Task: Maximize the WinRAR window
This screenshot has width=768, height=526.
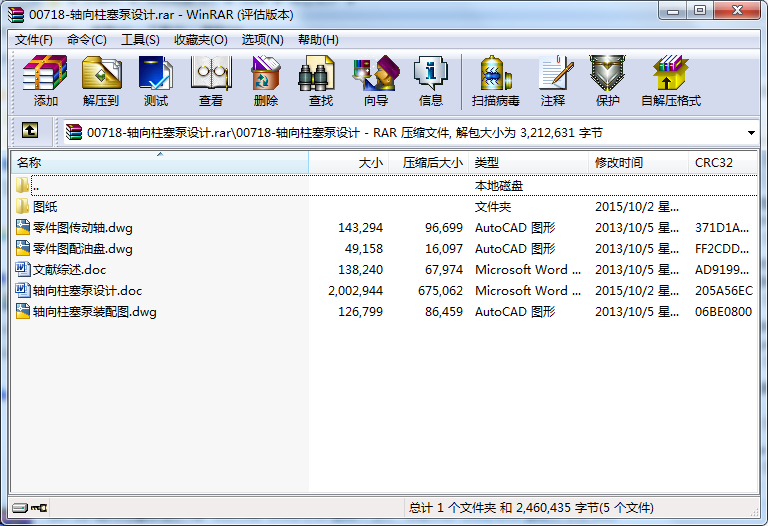Action: [700, 11]
